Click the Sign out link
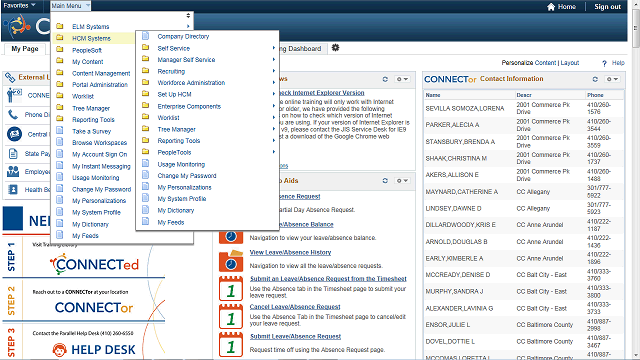The height and width of the screenshot is (360, 640). pyautogui.click(x=607, y=7)
